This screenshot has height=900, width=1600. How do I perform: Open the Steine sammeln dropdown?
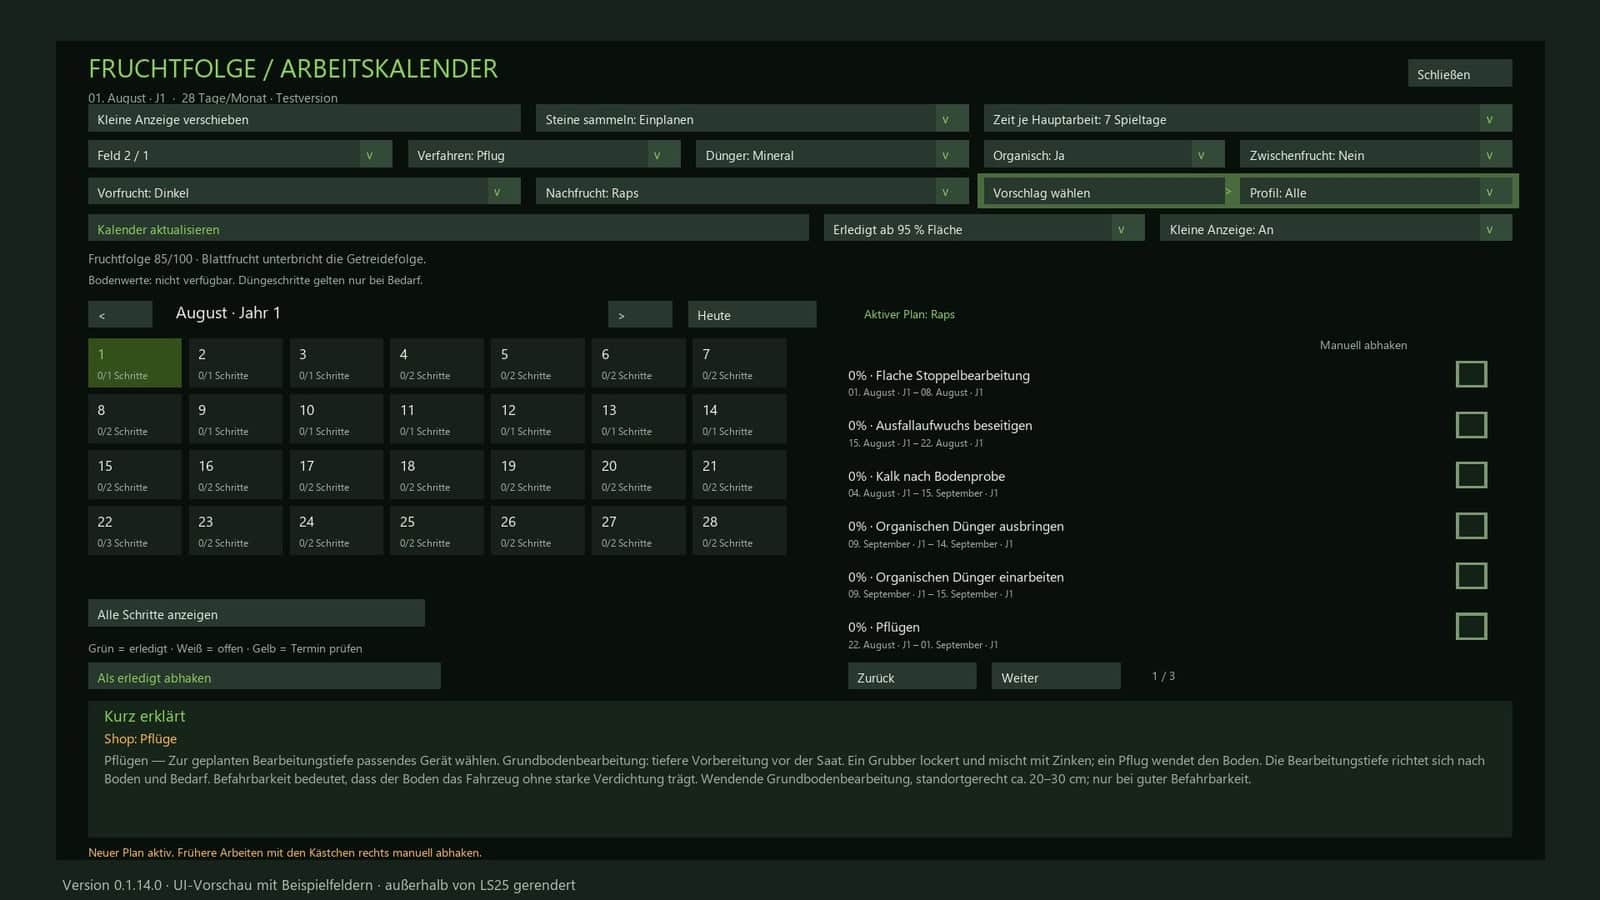pyautogui.click(x=752, y=119)
